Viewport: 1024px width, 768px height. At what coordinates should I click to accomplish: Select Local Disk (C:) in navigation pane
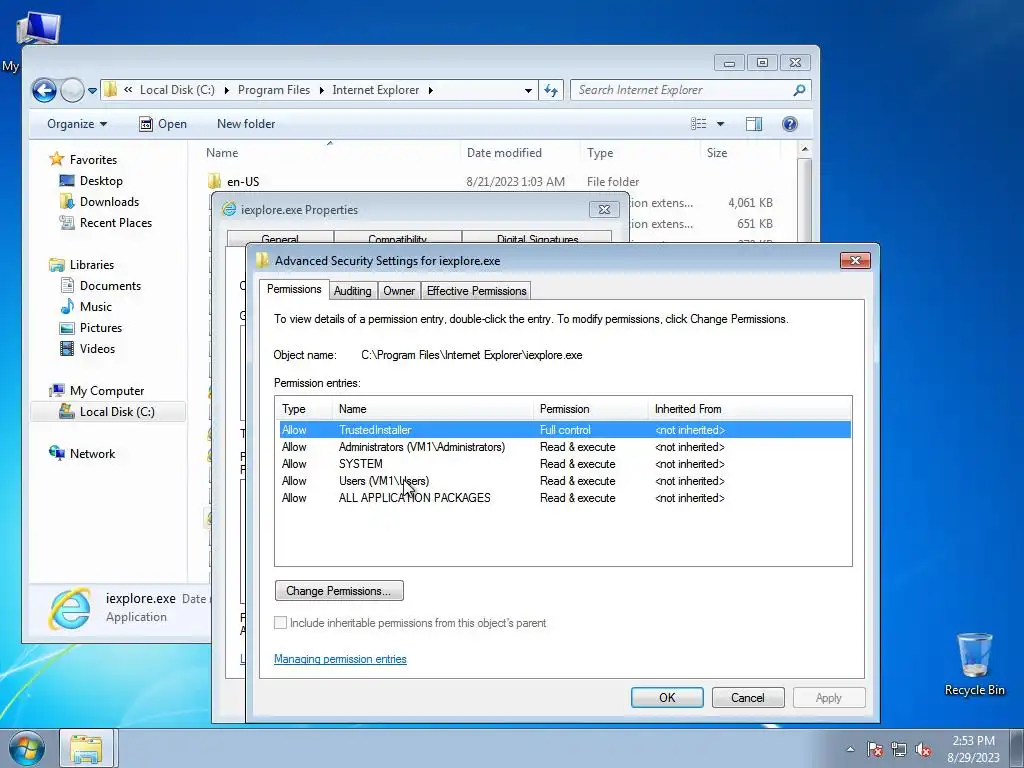click(108, 411)
